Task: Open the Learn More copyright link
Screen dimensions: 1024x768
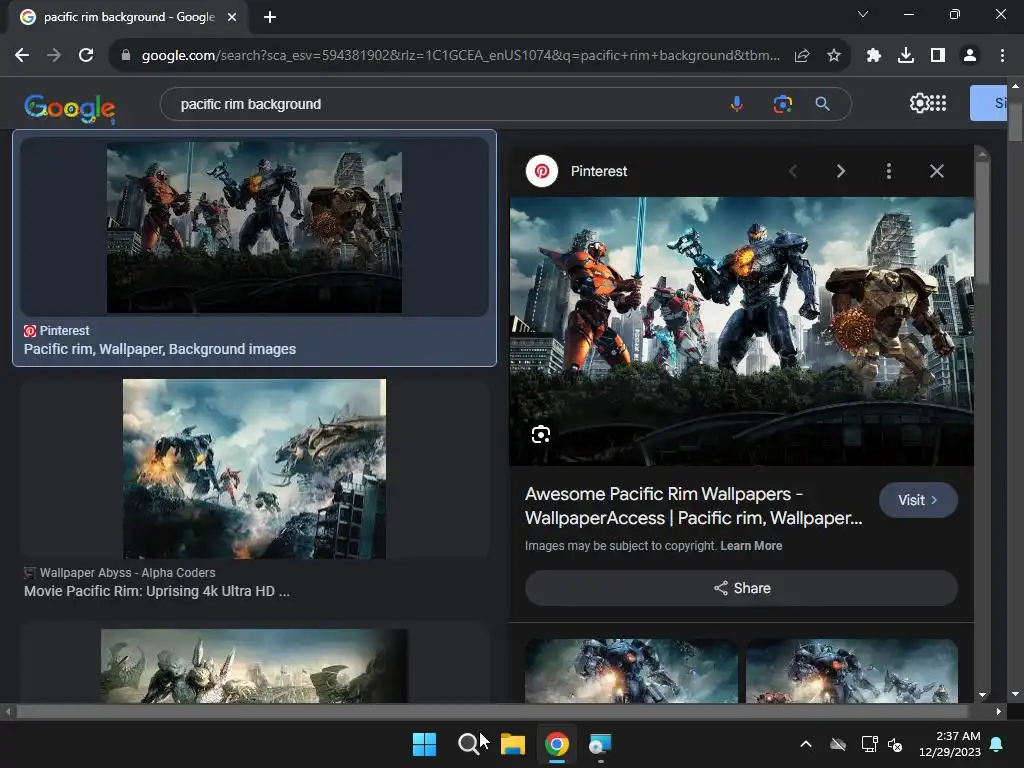Action: pyautogui.click(x=751, y=546)
